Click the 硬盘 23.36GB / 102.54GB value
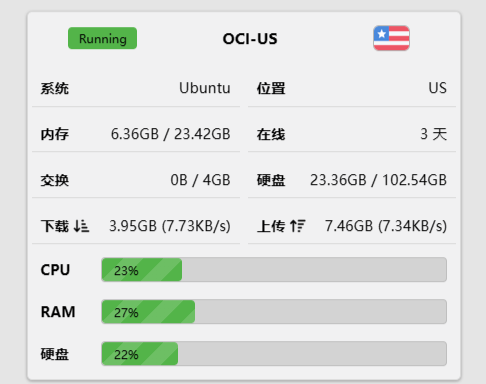Viewport: 486px width, 384px height. pyautogui.click(x=378, y=180)
